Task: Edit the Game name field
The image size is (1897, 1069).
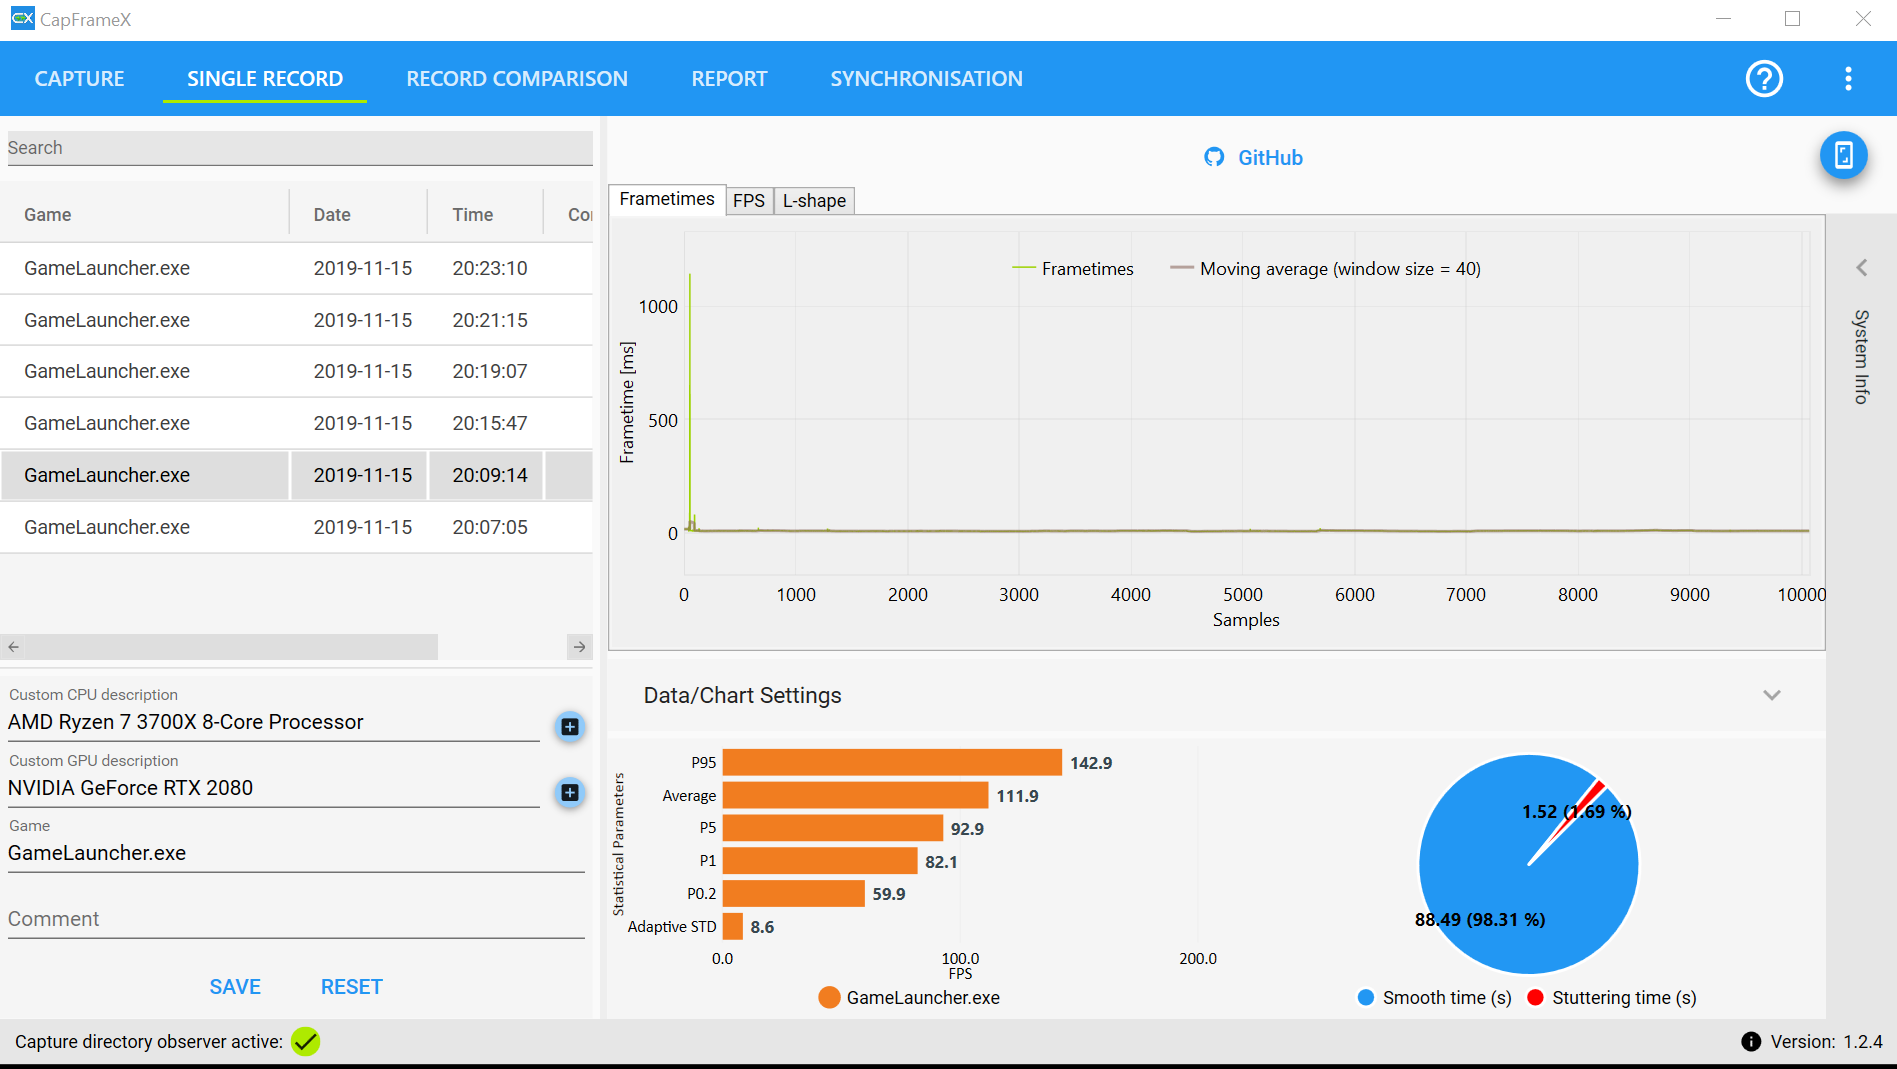Action: pyautogui.click(x=296, y=853)
